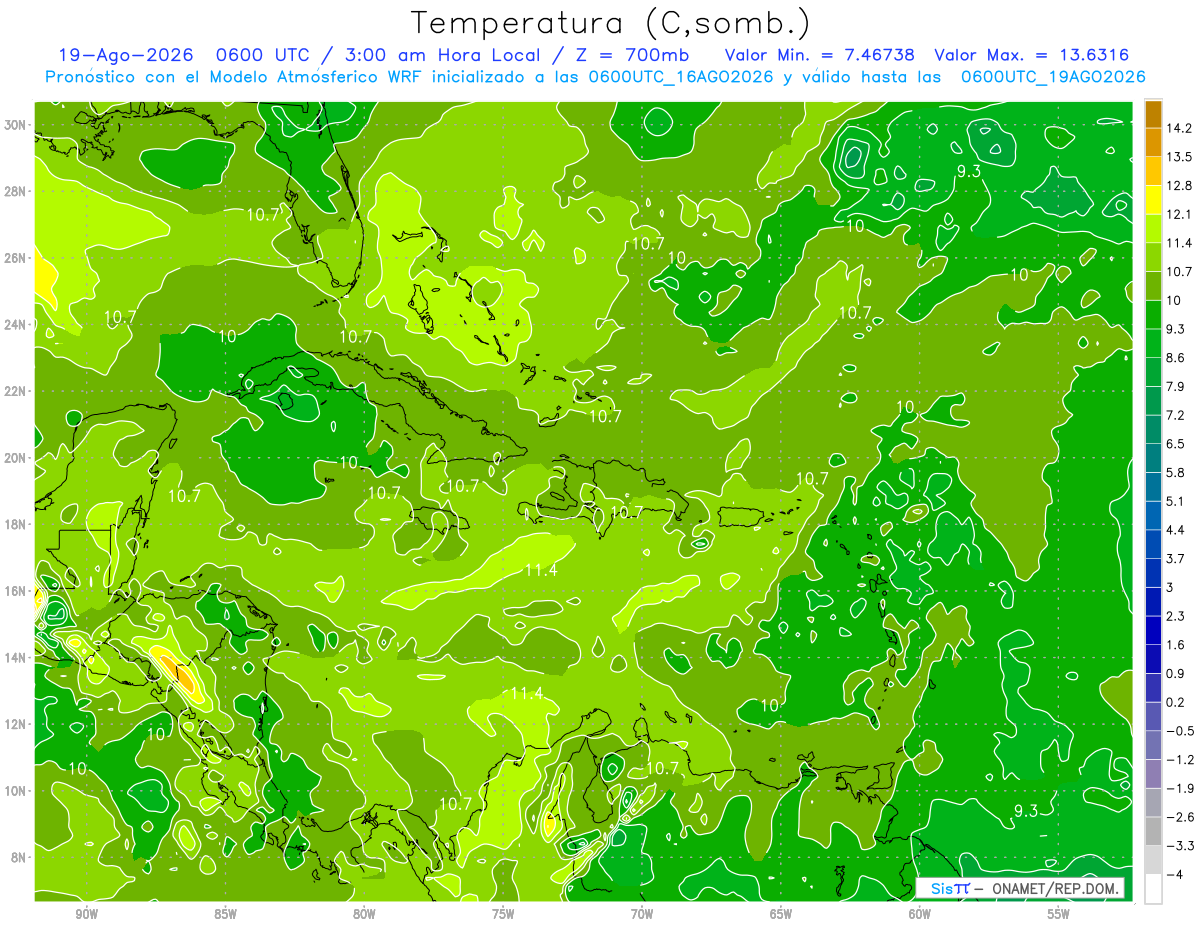Click the "12.8" value on the color scale

(1179, 185)
